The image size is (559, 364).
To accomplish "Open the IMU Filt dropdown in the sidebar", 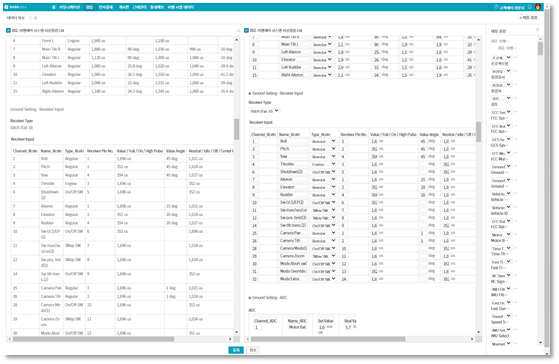I will click(x=502, y=289).
